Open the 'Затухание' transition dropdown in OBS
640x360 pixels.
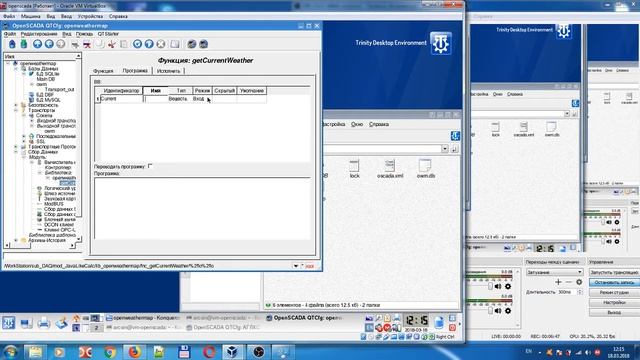[x=554, y=272]
